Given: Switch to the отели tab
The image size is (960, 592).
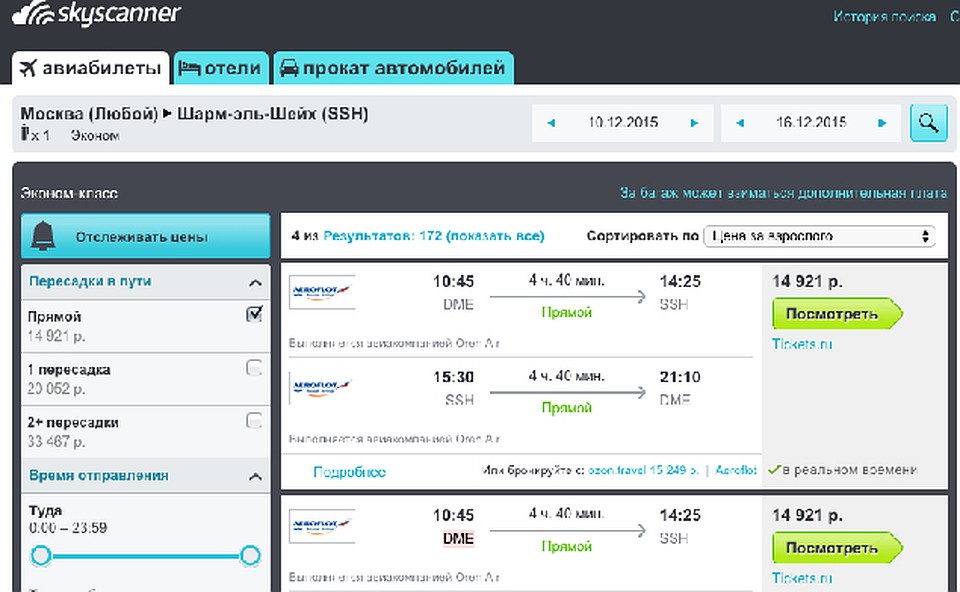Looking at the screenshot, I should point(221,68).
